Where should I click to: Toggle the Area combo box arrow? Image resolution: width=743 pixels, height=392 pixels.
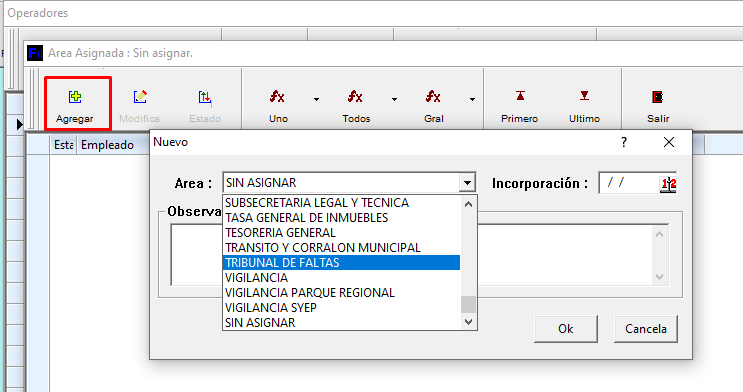pos(467,182)
